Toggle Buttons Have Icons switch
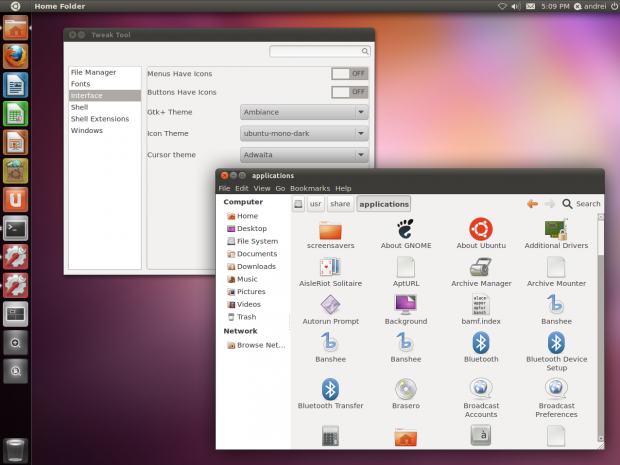The height and width of the screenshot is (465, 620). 350,92
